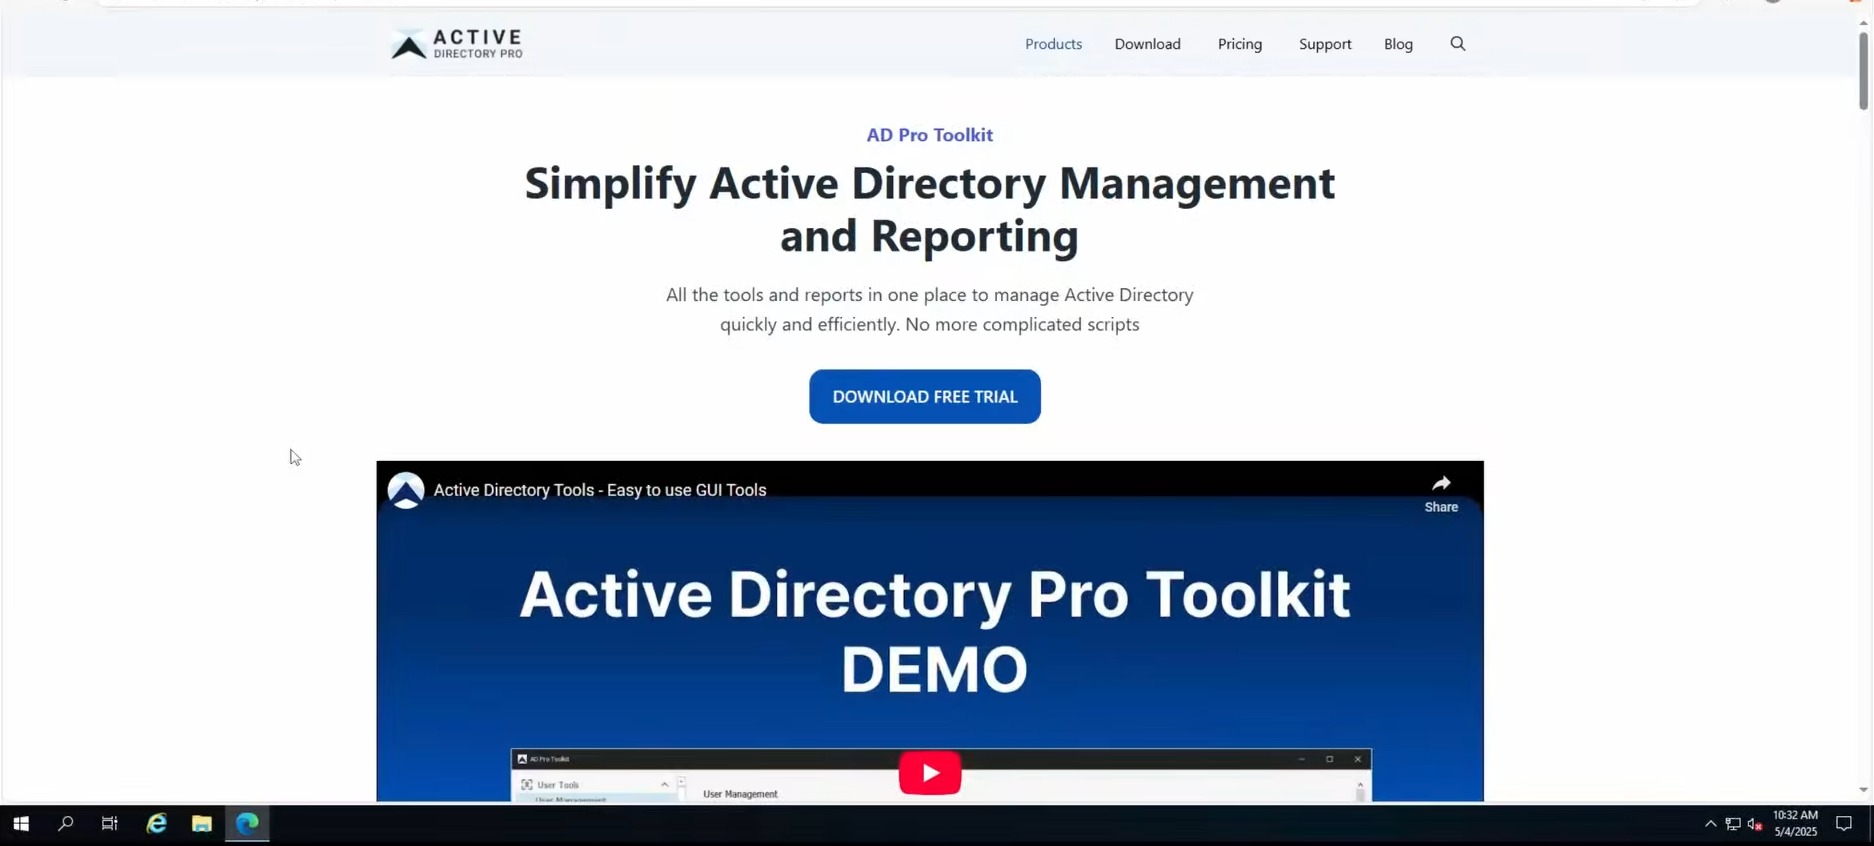Open Task View on the taskbar

click(110, 824)
